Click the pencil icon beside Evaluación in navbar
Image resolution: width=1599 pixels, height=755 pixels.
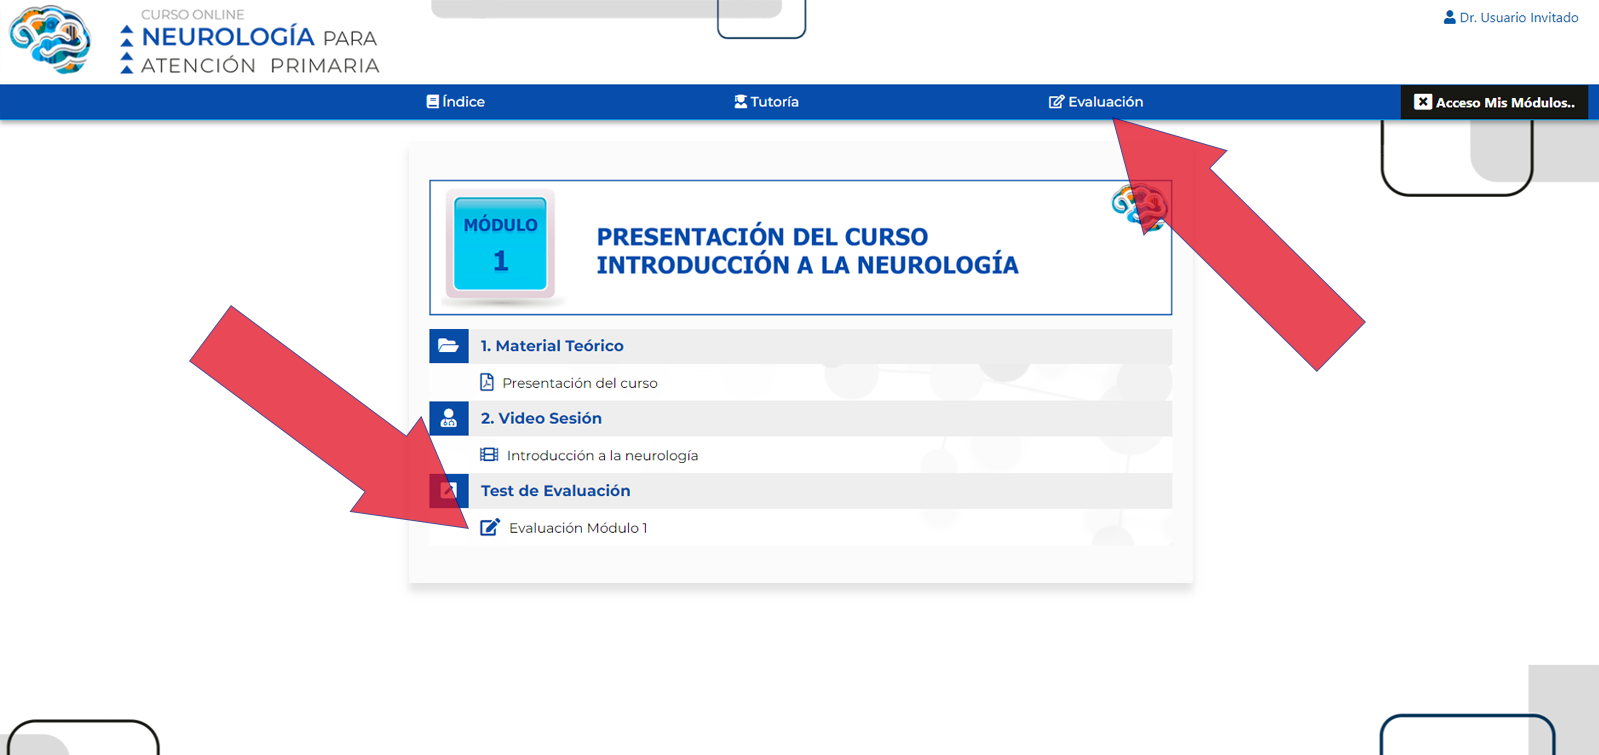(x=1056, y=102)
